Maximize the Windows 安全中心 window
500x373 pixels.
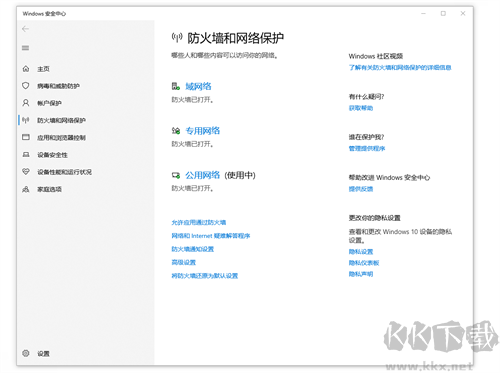[443, 14]
